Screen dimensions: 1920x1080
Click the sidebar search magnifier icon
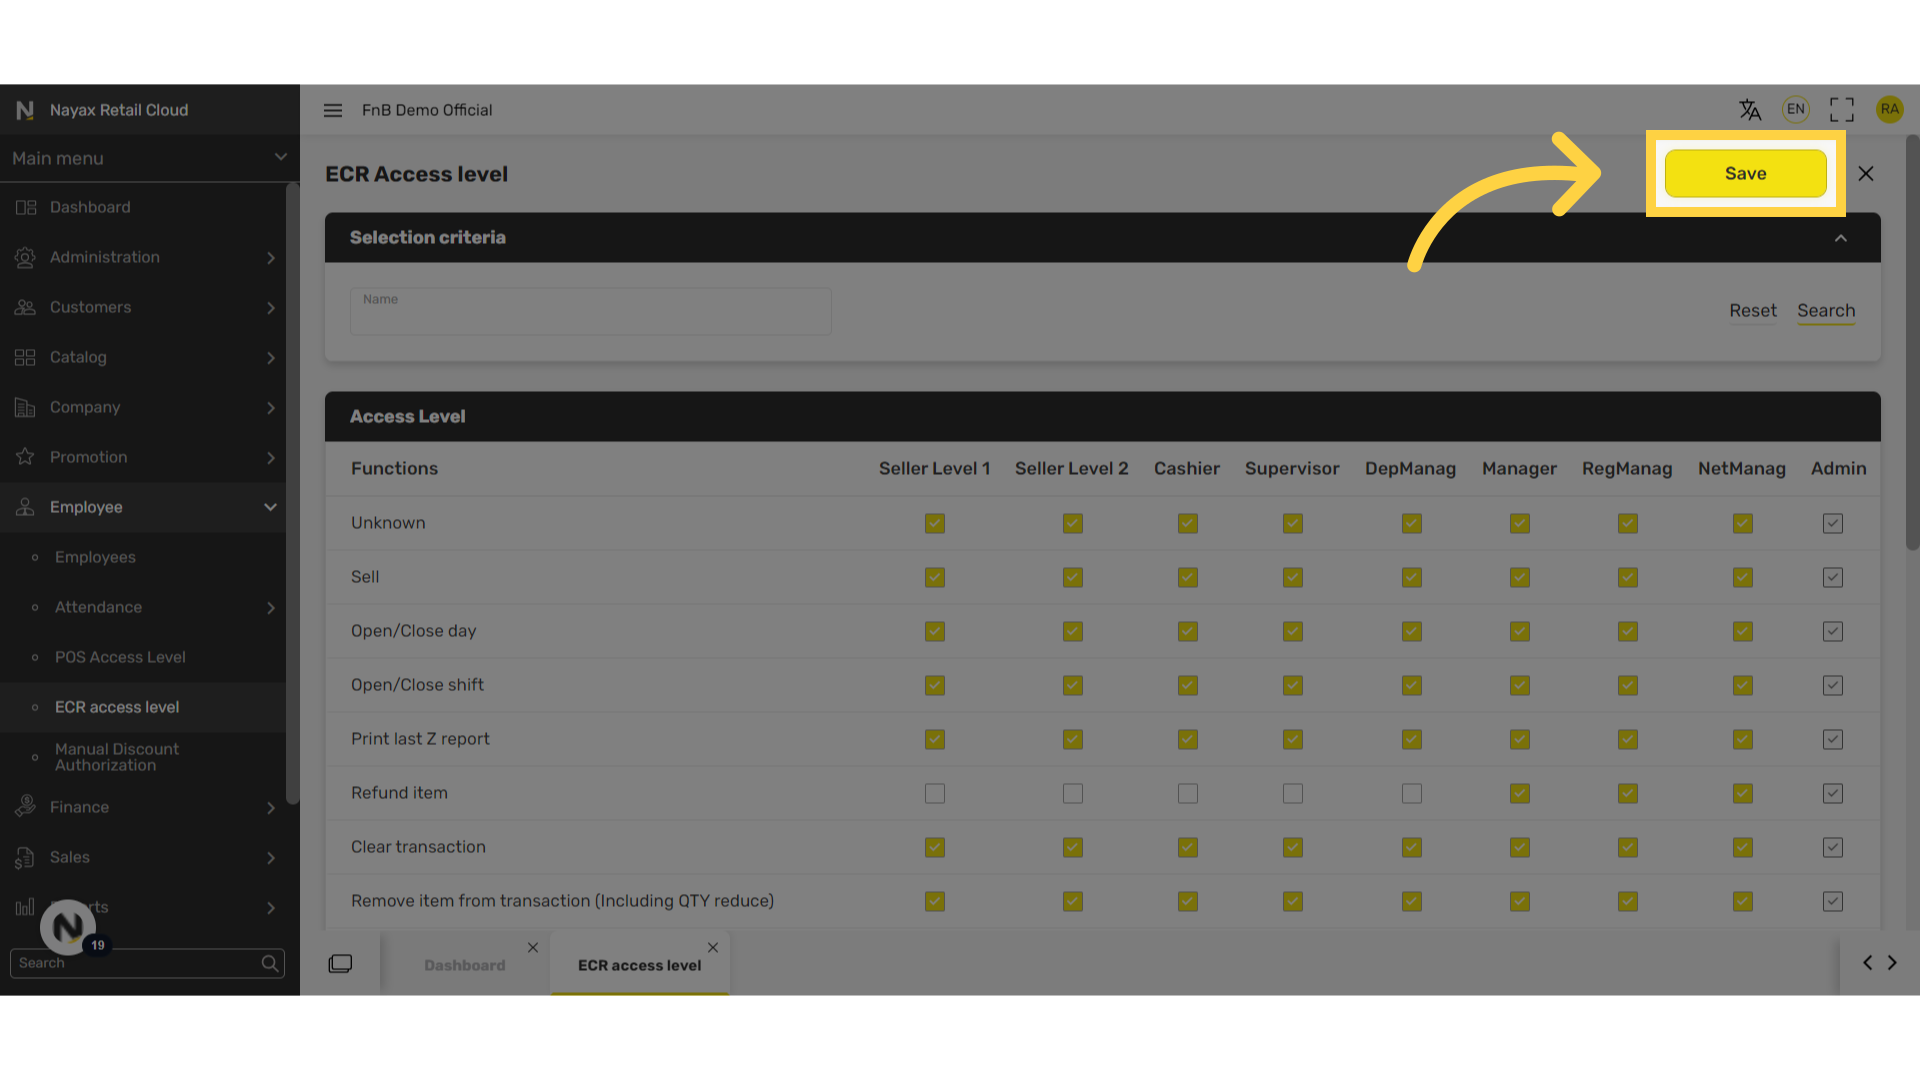click(269, 963)
